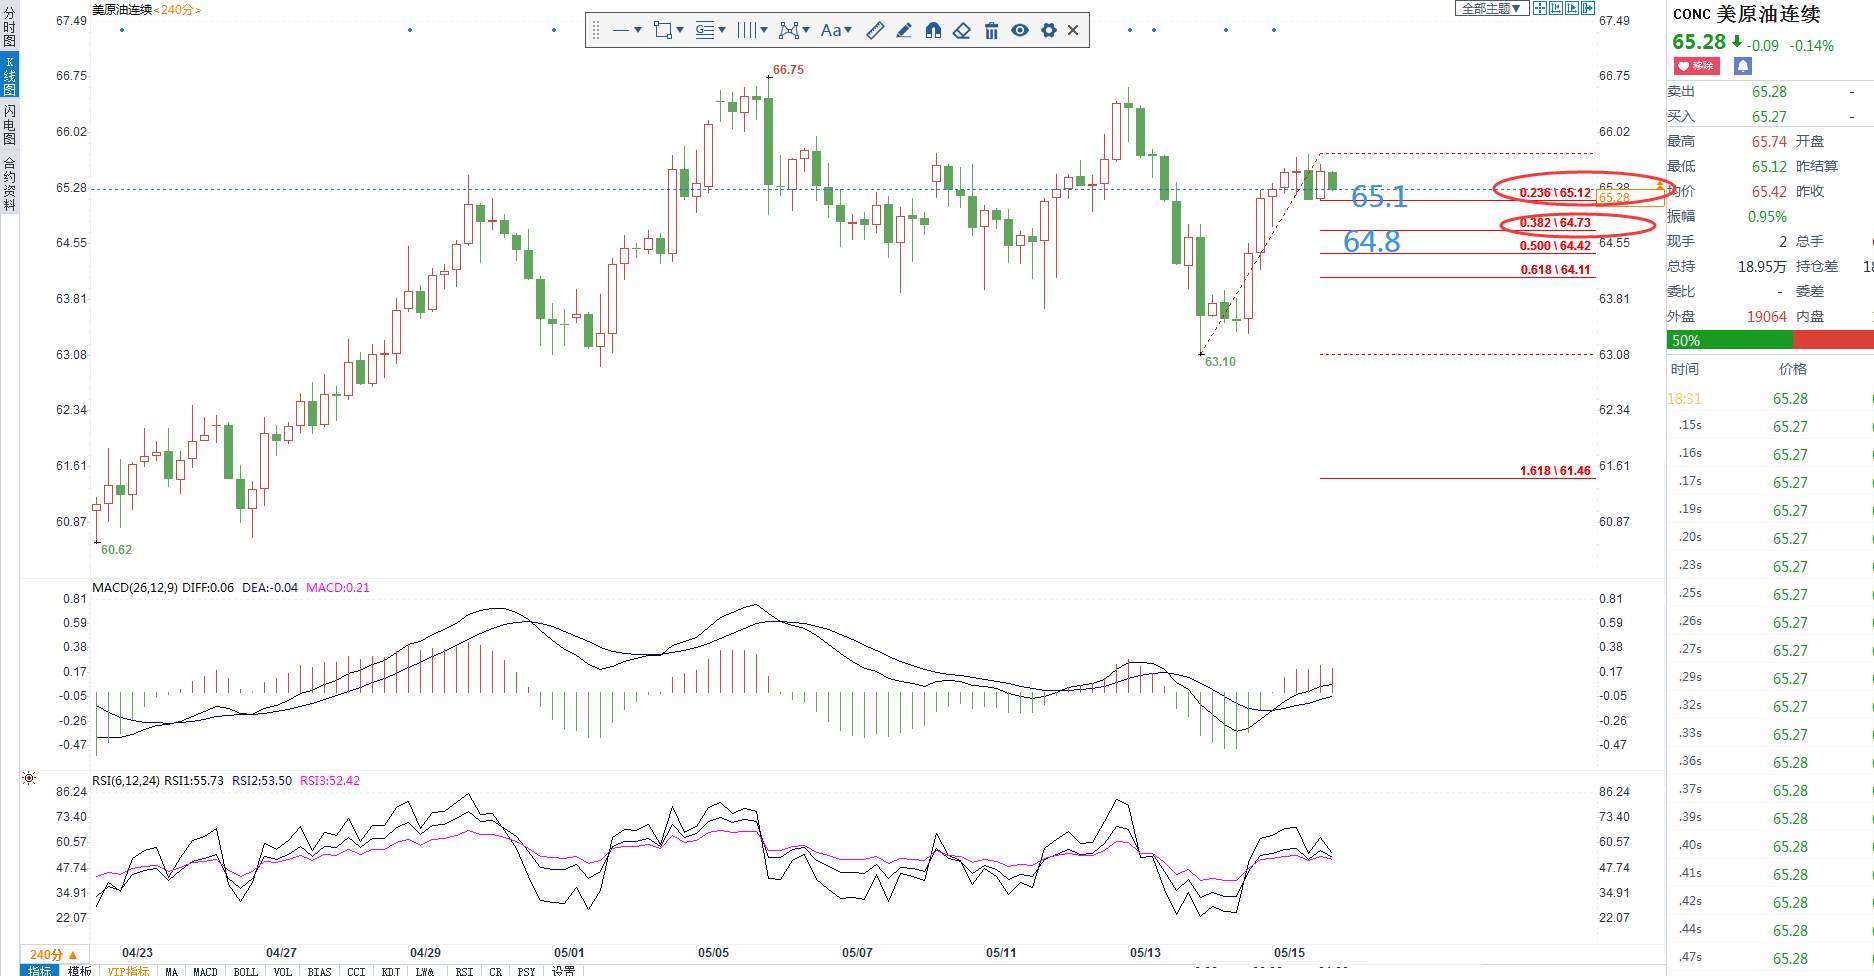
Task: Apply the BOLL indicator
Action: coord(246,970)
